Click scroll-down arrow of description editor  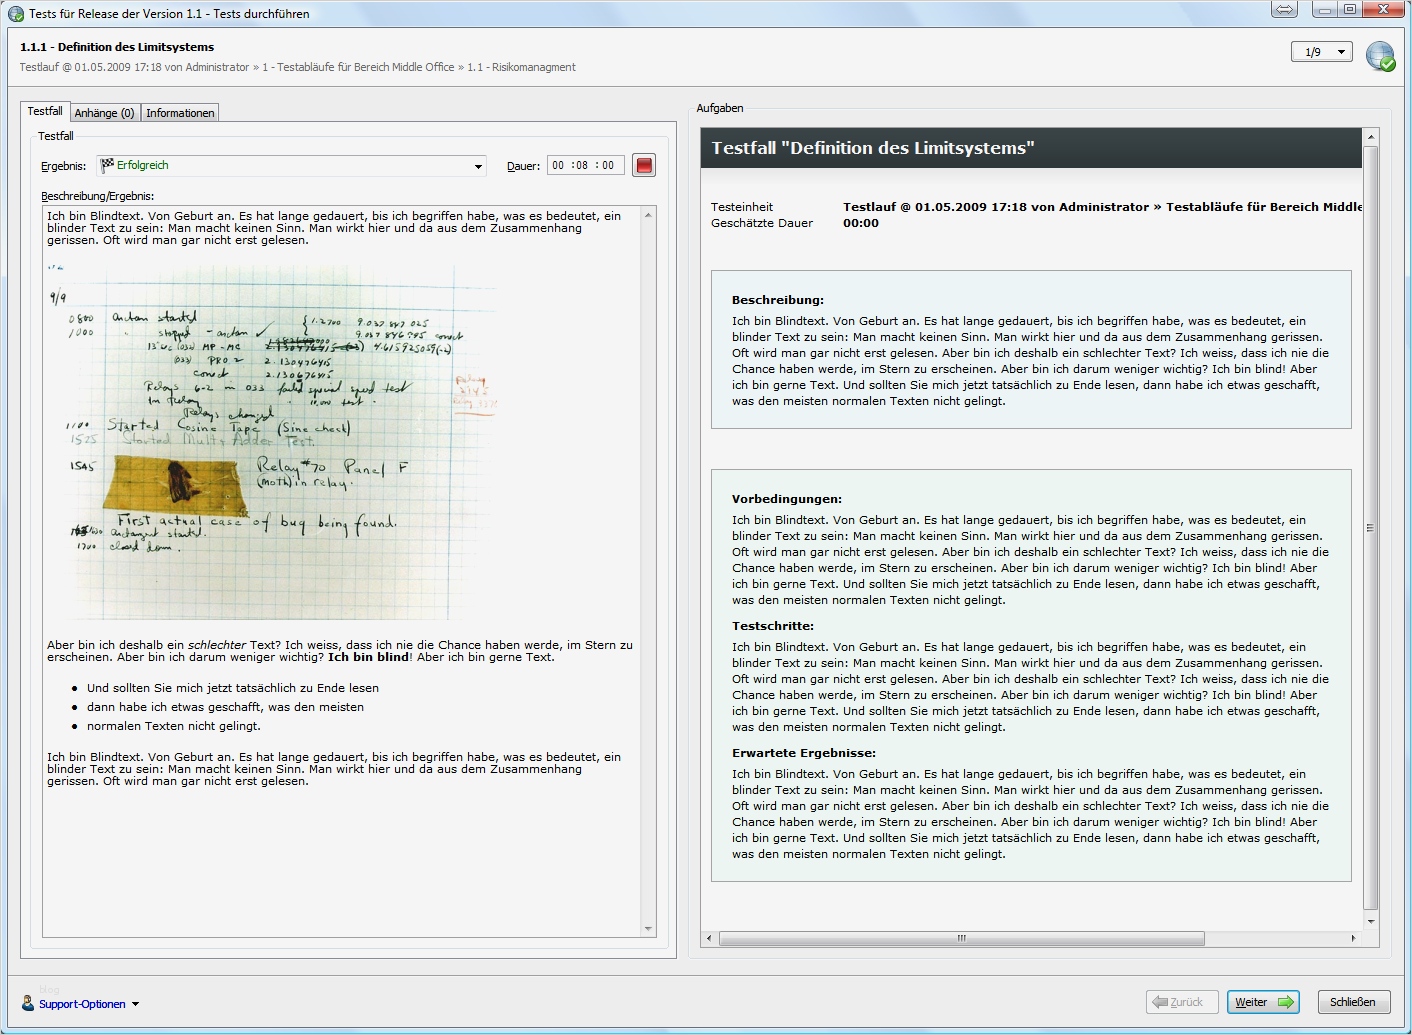648,928
